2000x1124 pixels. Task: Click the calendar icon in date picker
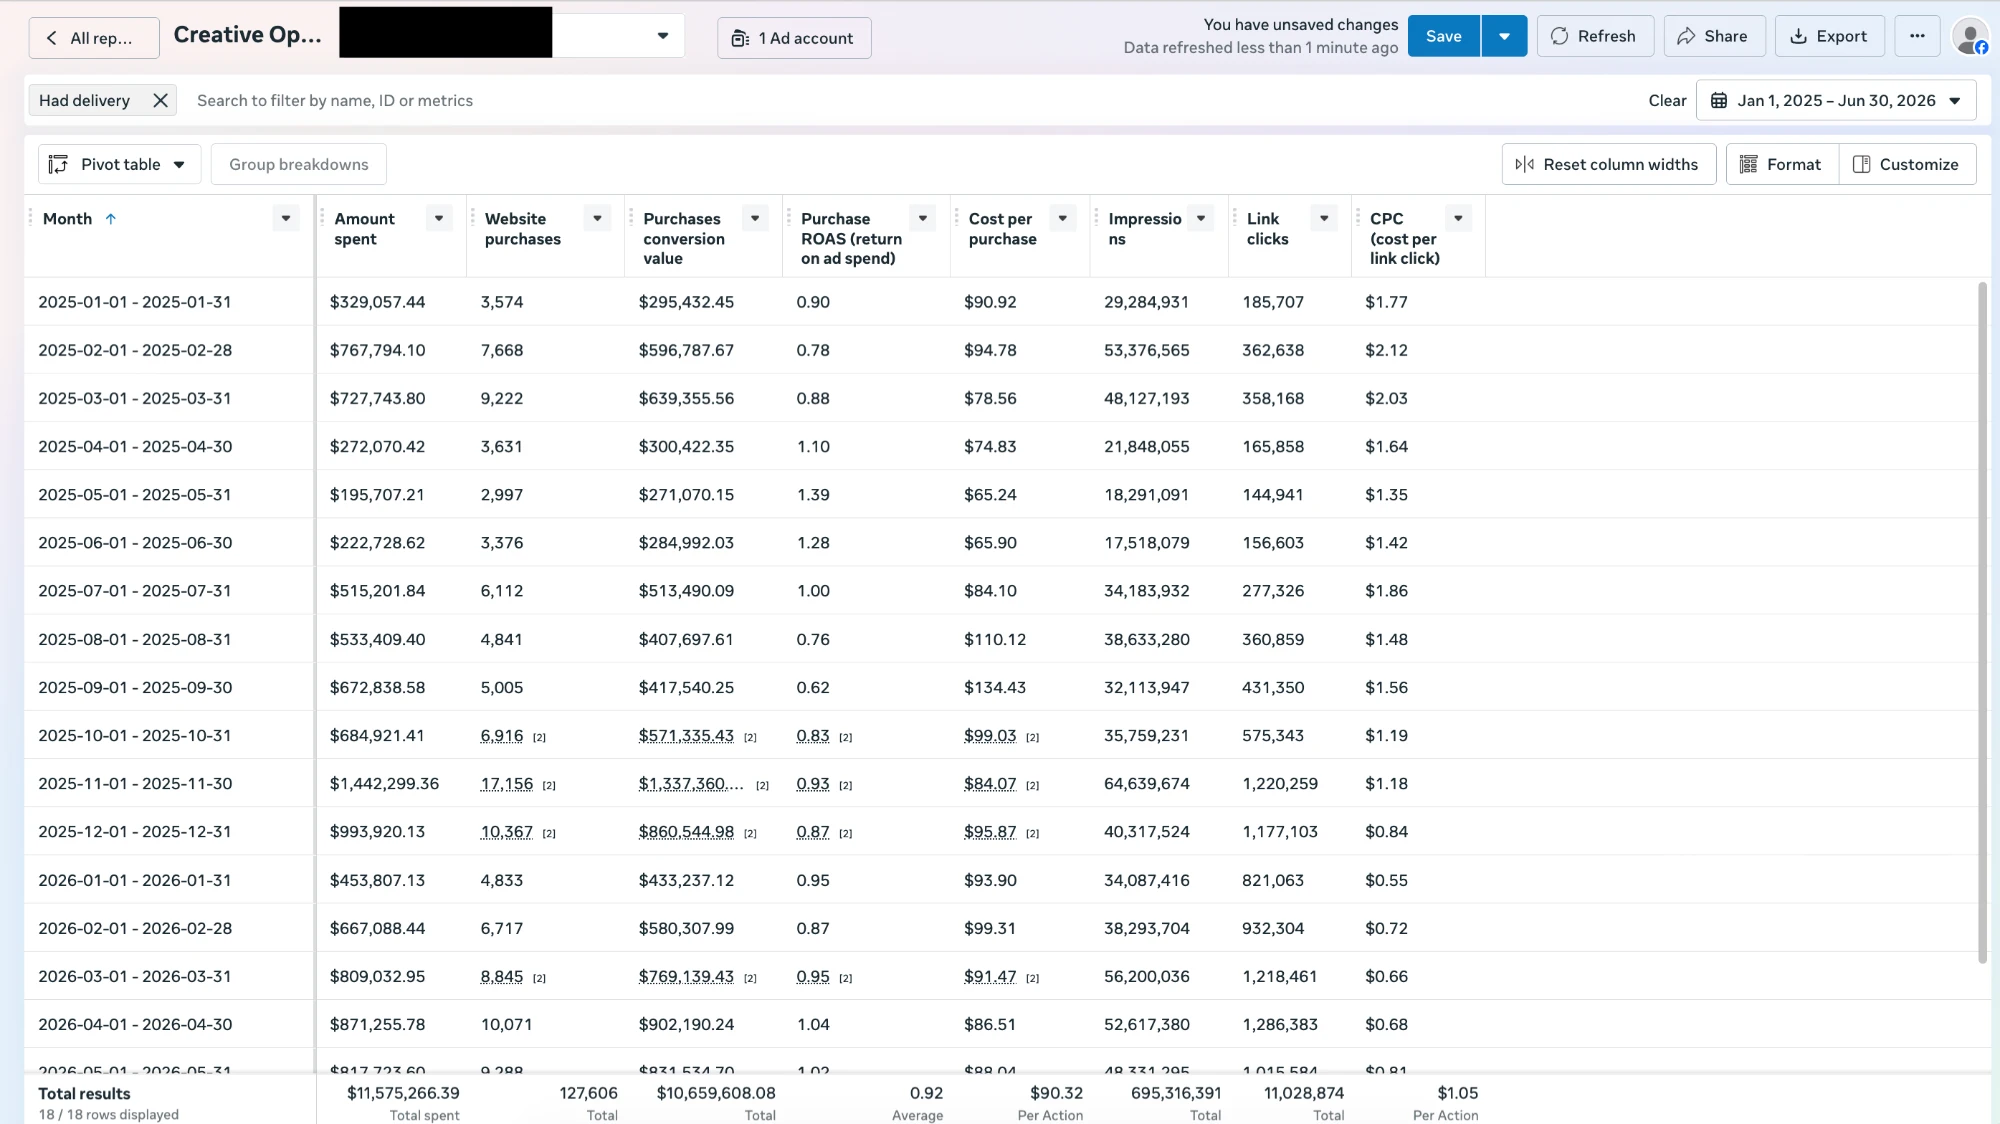point(1719,100)
